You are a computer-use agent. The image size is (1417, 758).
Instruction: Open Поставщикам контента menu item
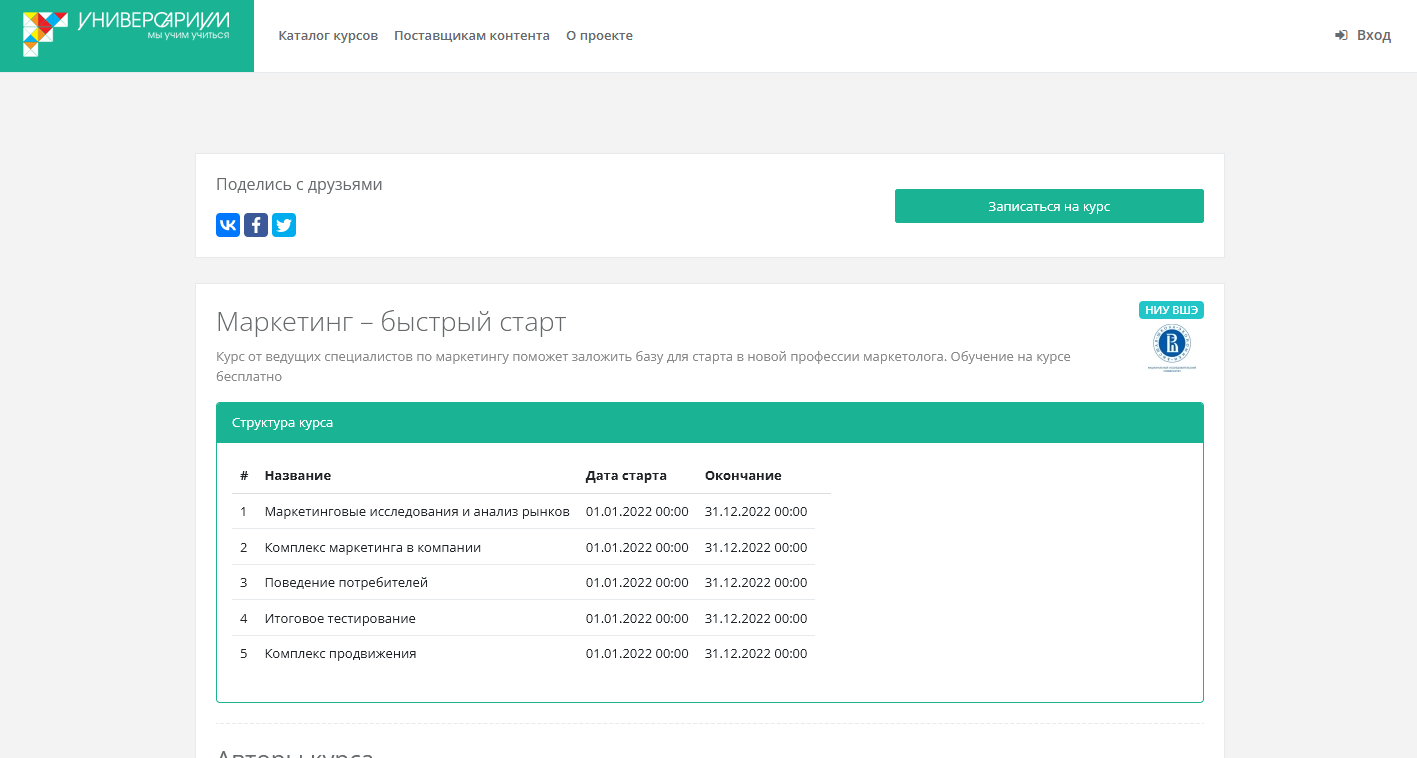tap(472, 35)
